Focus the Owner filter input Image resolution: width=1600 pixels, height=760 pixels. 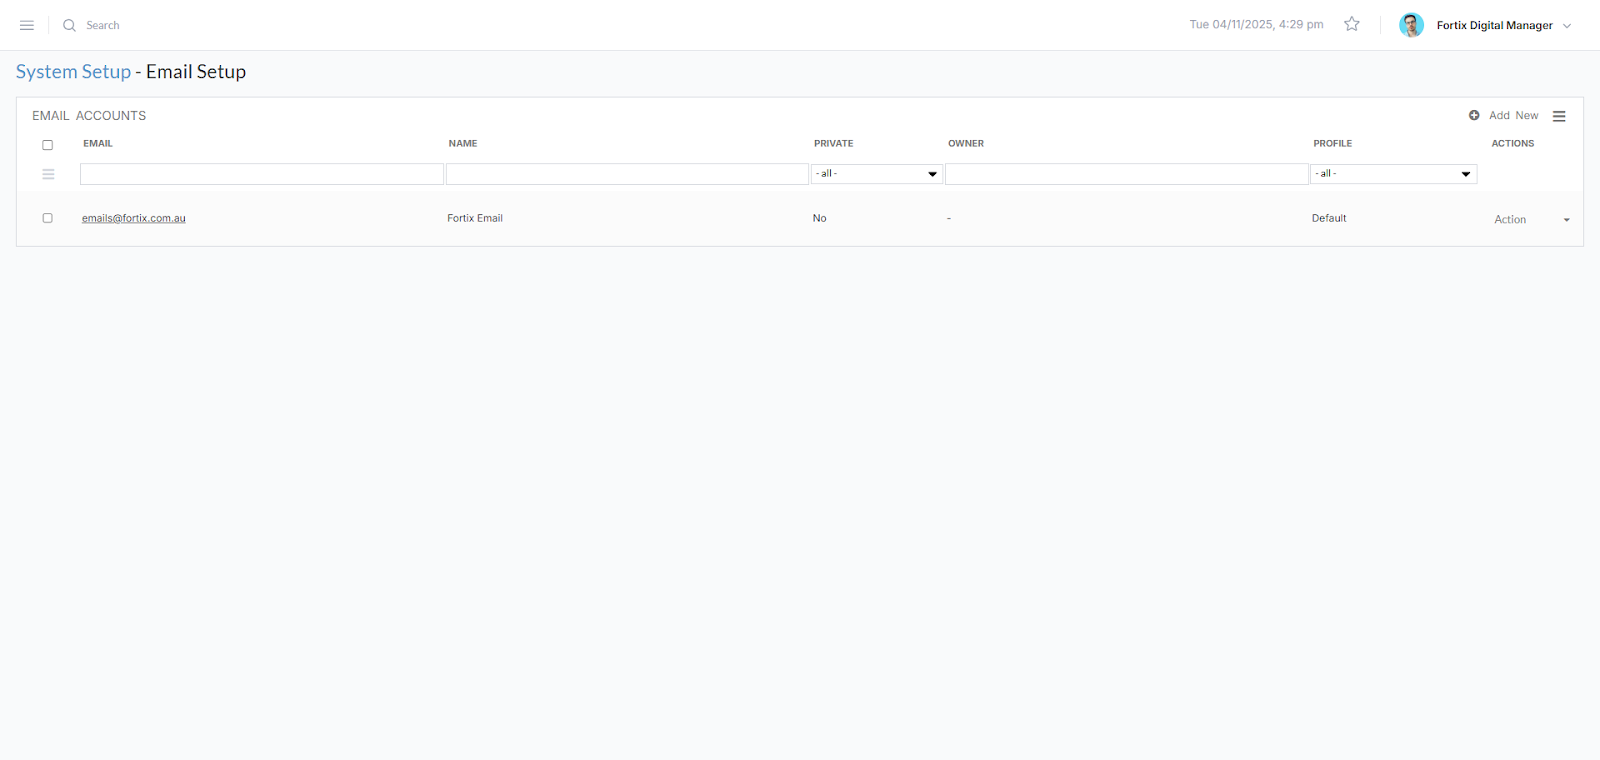[x=1127, y=174]
